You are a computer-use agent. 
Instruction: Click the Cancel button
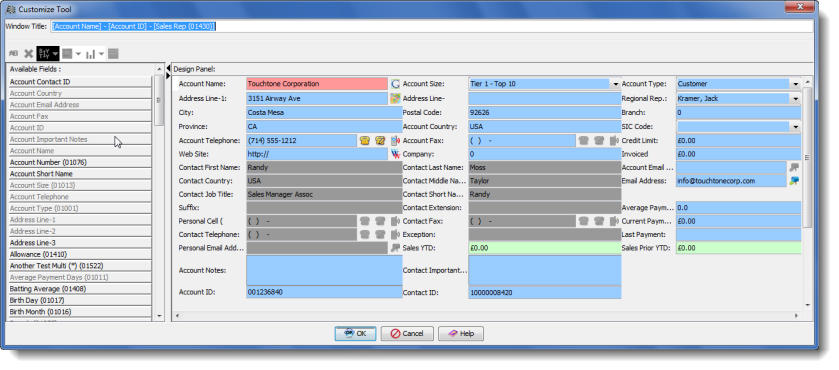pyautogui.click(x=407, y=334)
